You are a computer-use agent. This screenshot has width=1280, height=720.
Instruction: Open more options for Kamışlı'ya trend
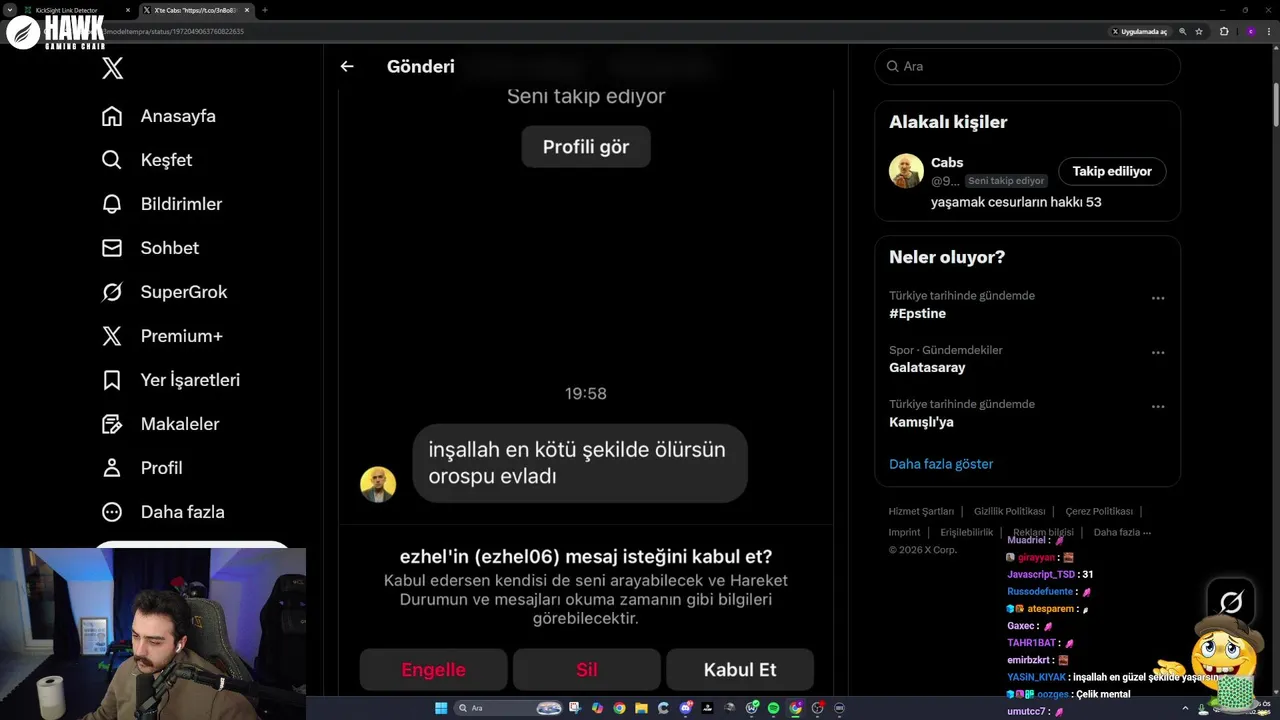pos(1158,406)
